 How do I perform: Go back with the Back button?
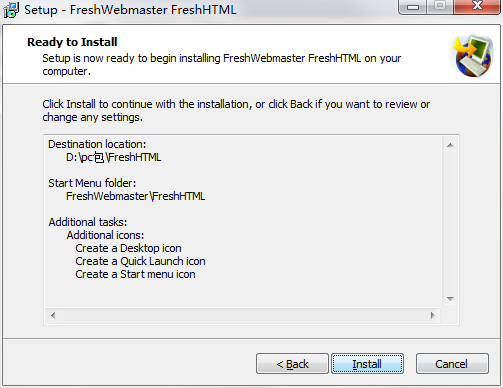(x=292, y=364)
